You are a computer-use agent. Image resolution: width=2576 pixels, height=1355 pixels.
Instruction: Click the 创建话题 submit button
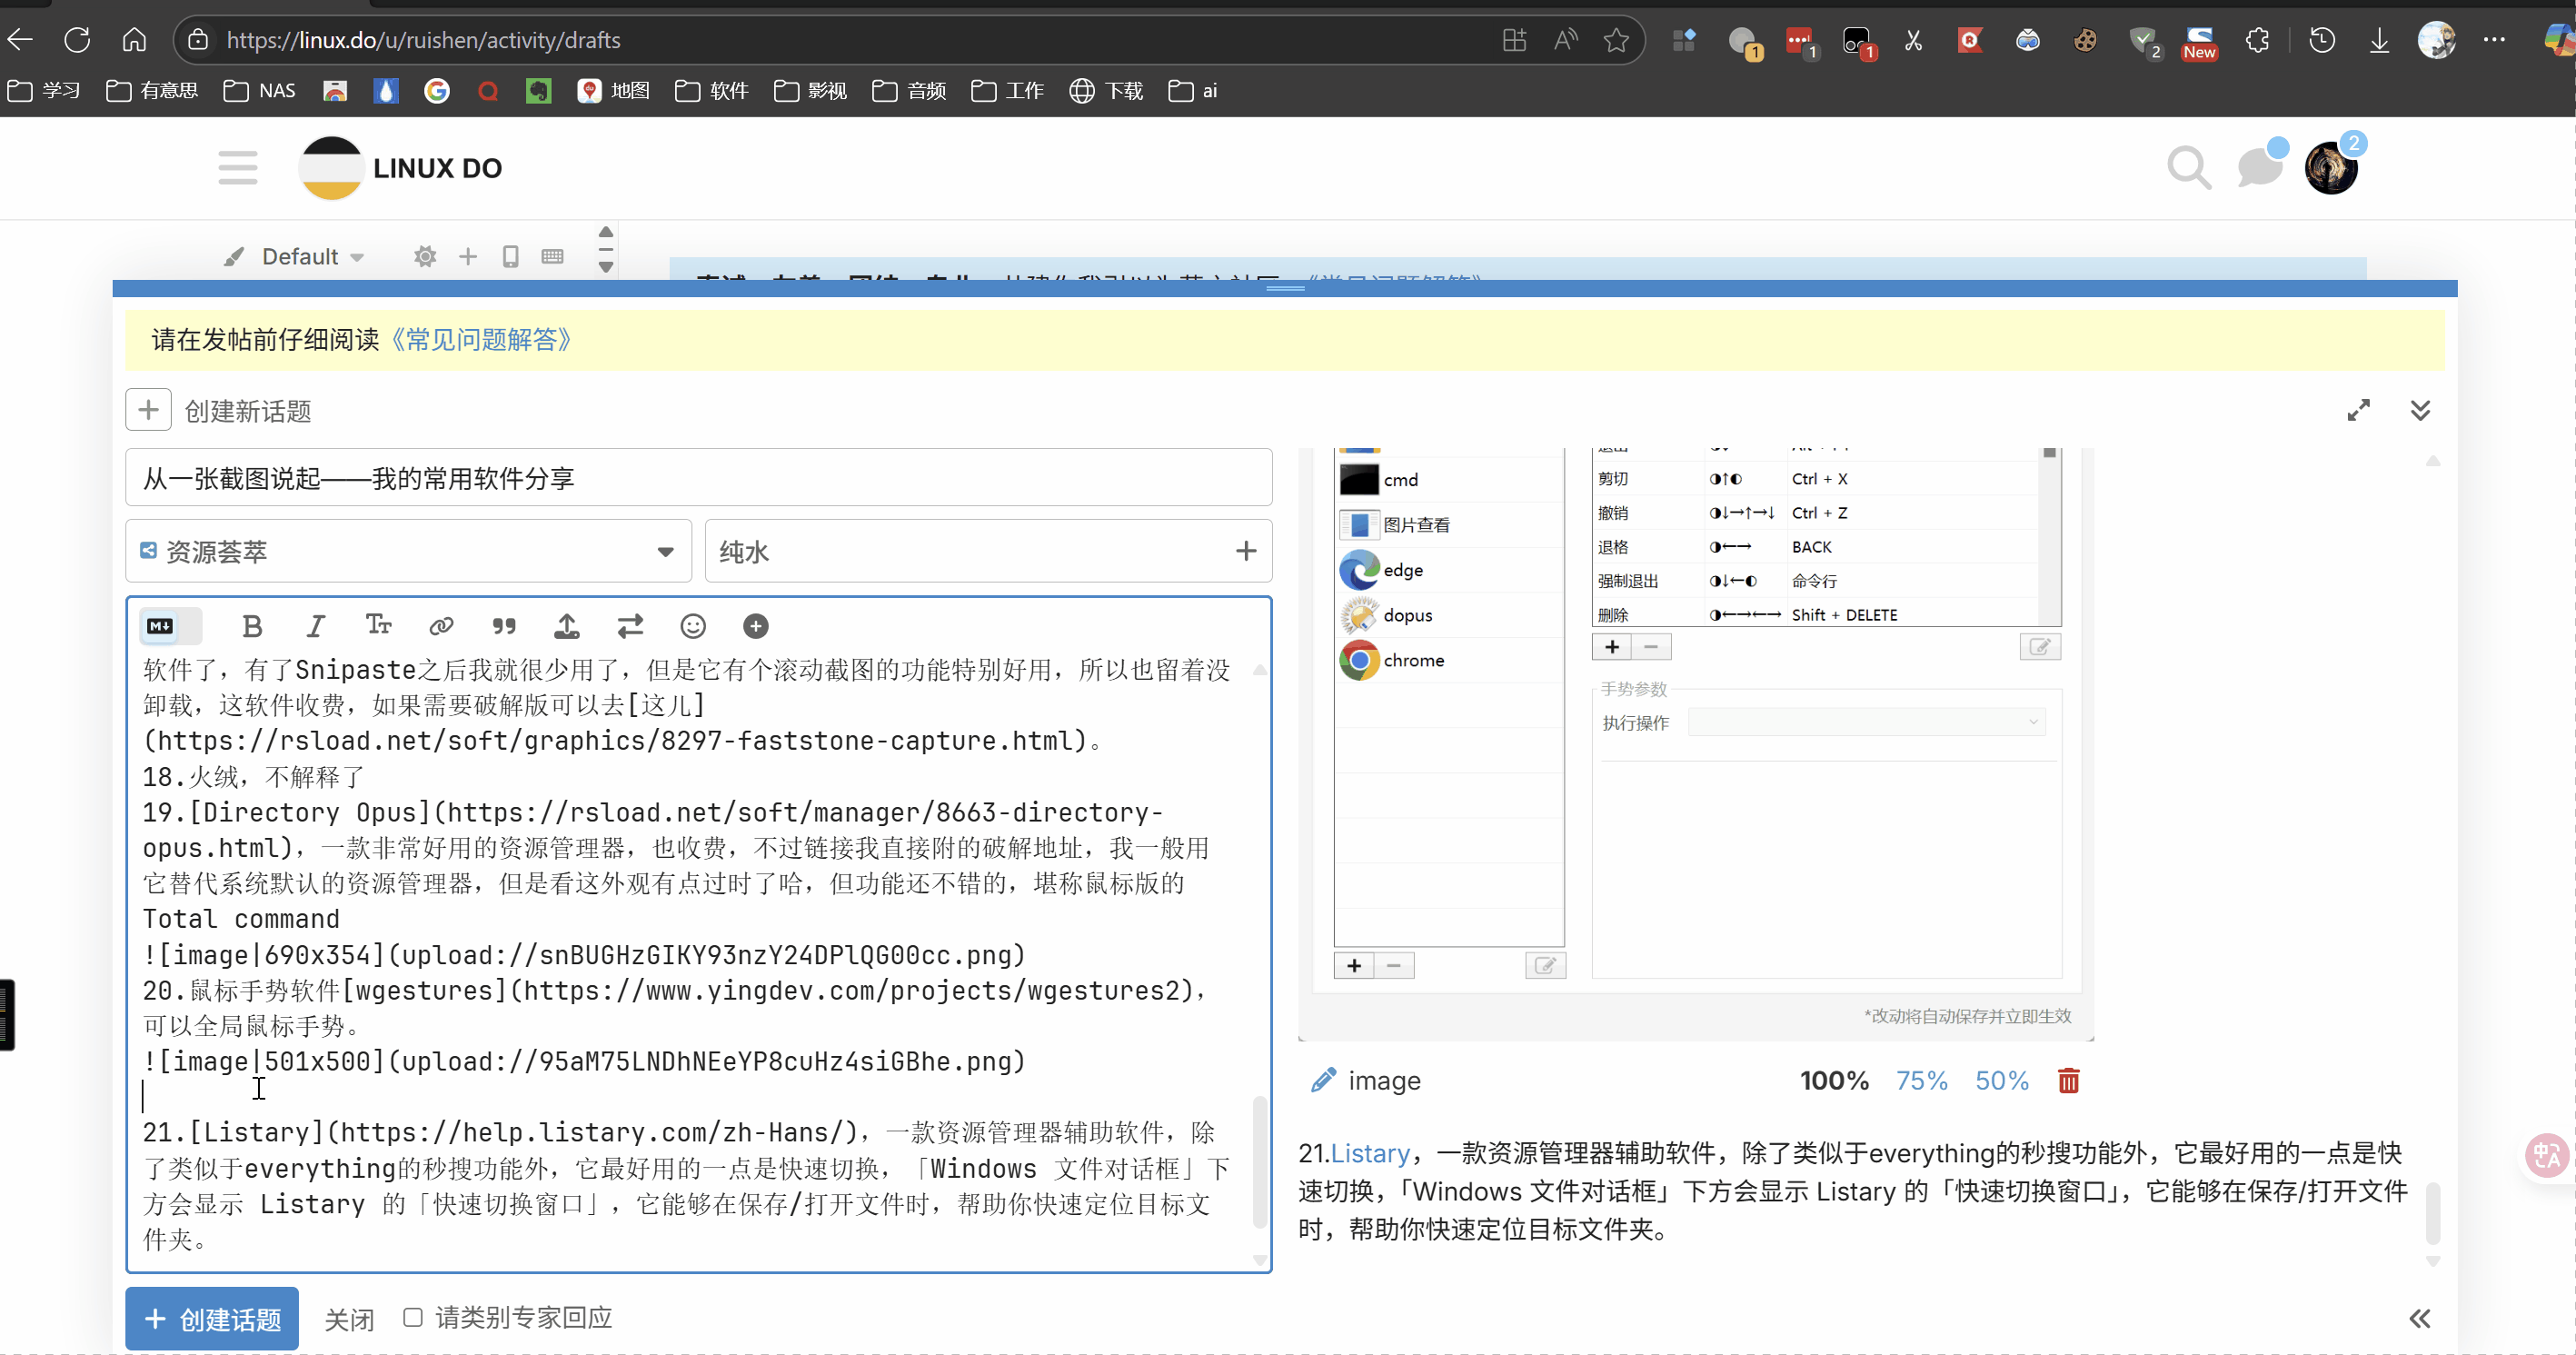212,1319
